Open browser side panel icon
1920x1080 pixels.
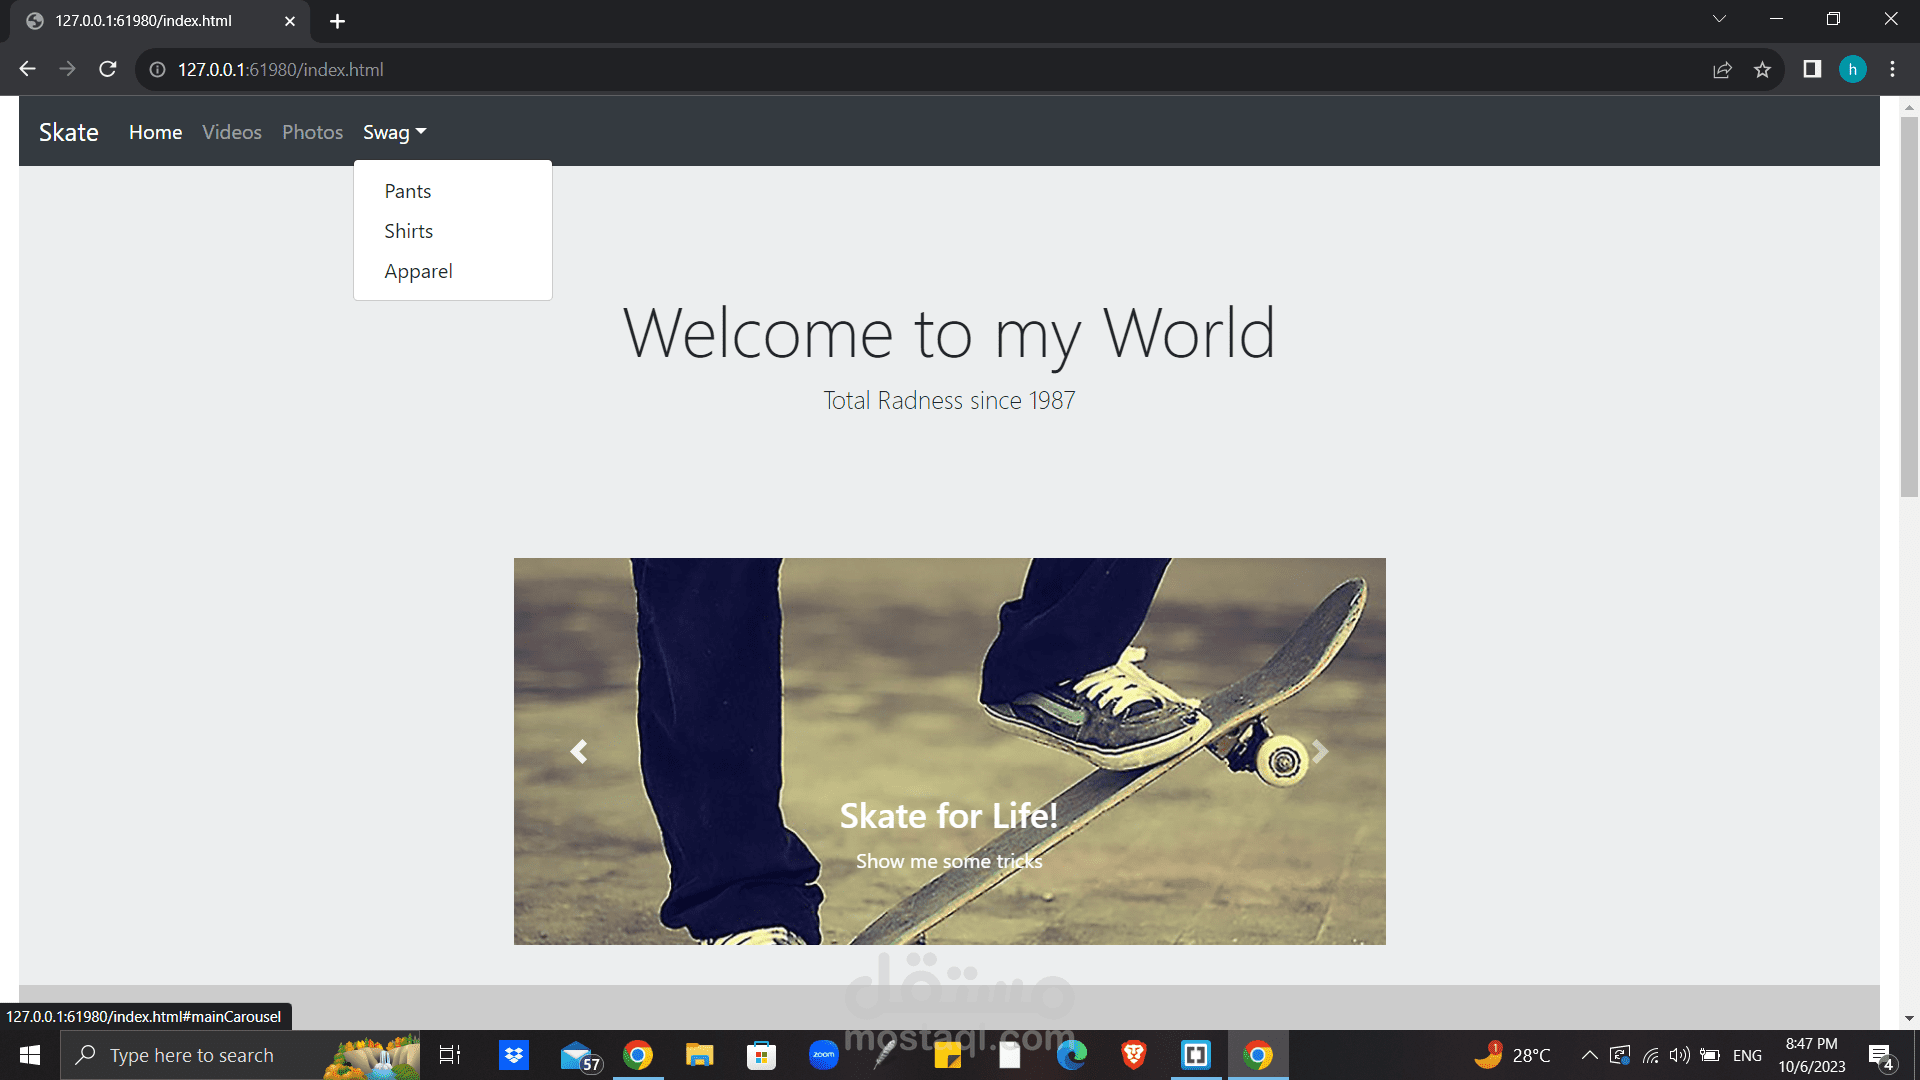[1812, 69]
